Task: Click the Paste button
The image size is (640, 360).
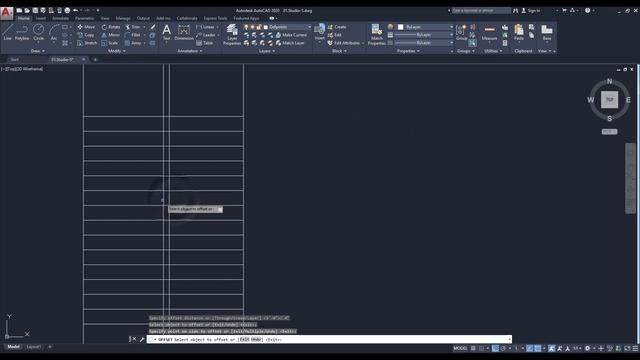Action: (519, 32)
